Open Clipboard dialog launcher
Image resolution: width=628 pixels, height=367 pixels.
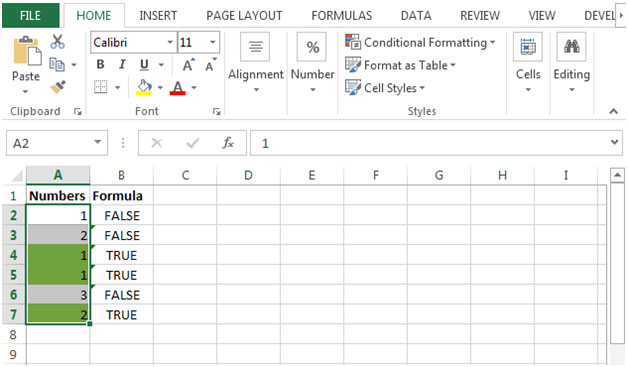click(78, 112)
